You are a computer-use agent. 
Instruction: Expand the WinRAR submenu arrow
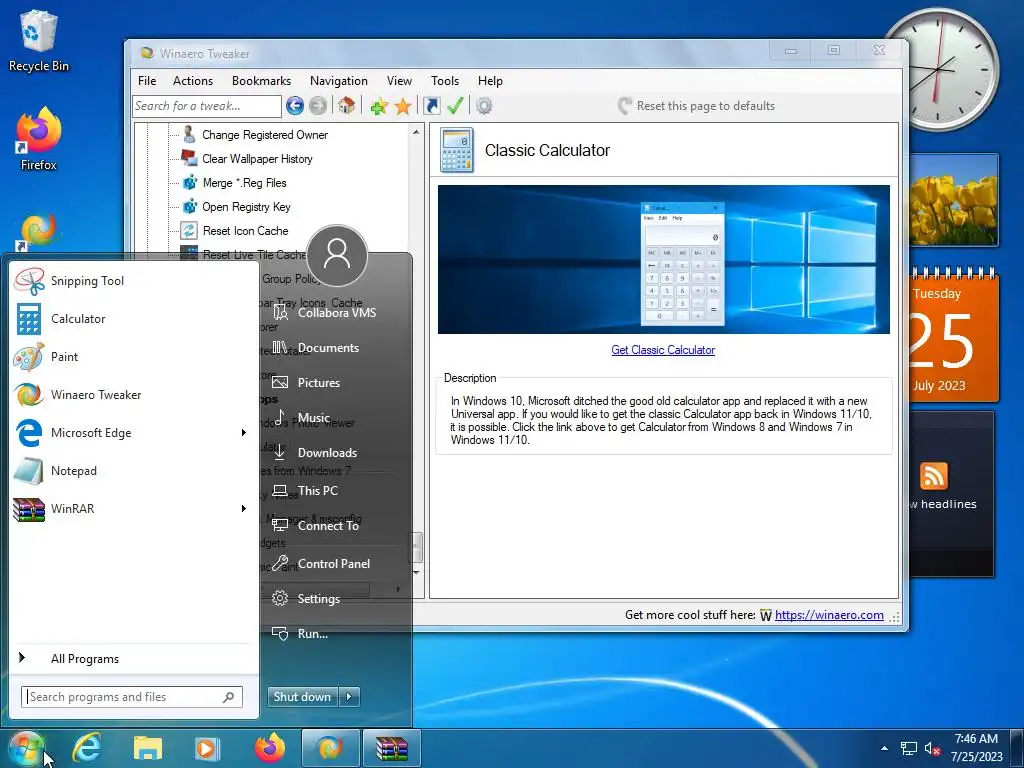click(x=244, y=509)
